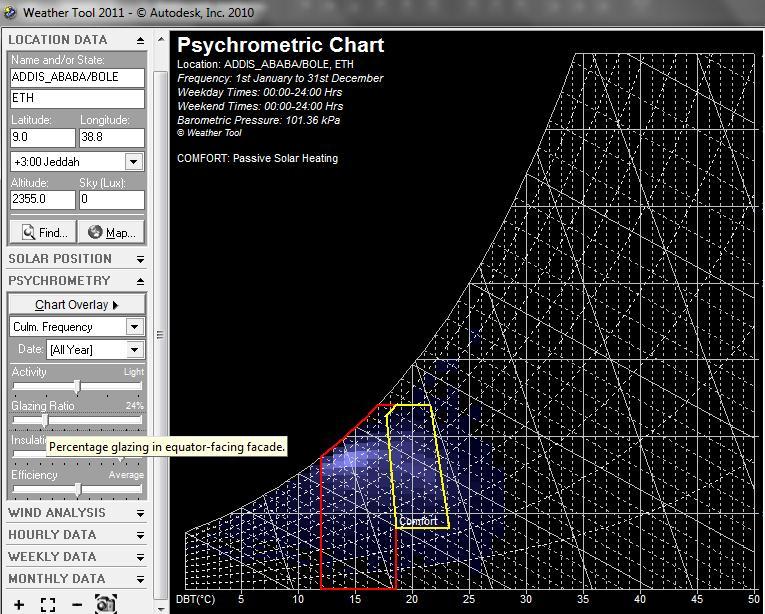
Task: Click the COMFORT: Passive Solar Heating text
Action: tap(257, 158)
